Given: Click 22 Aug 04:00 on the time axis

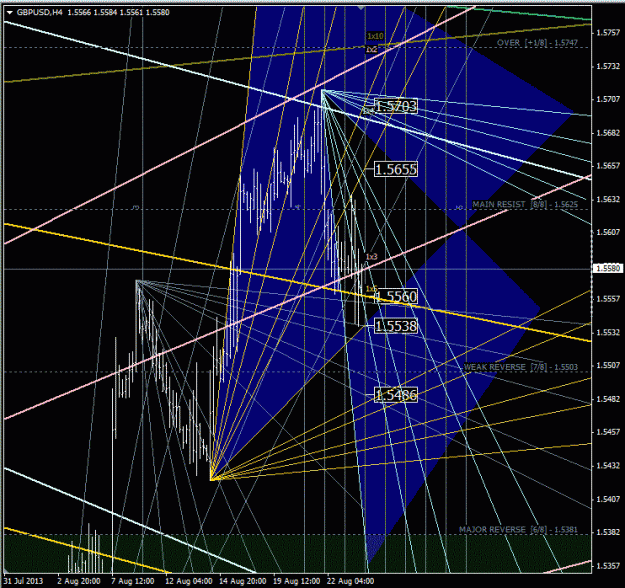Looking at the screenshot, I should (x=350, y=581).
